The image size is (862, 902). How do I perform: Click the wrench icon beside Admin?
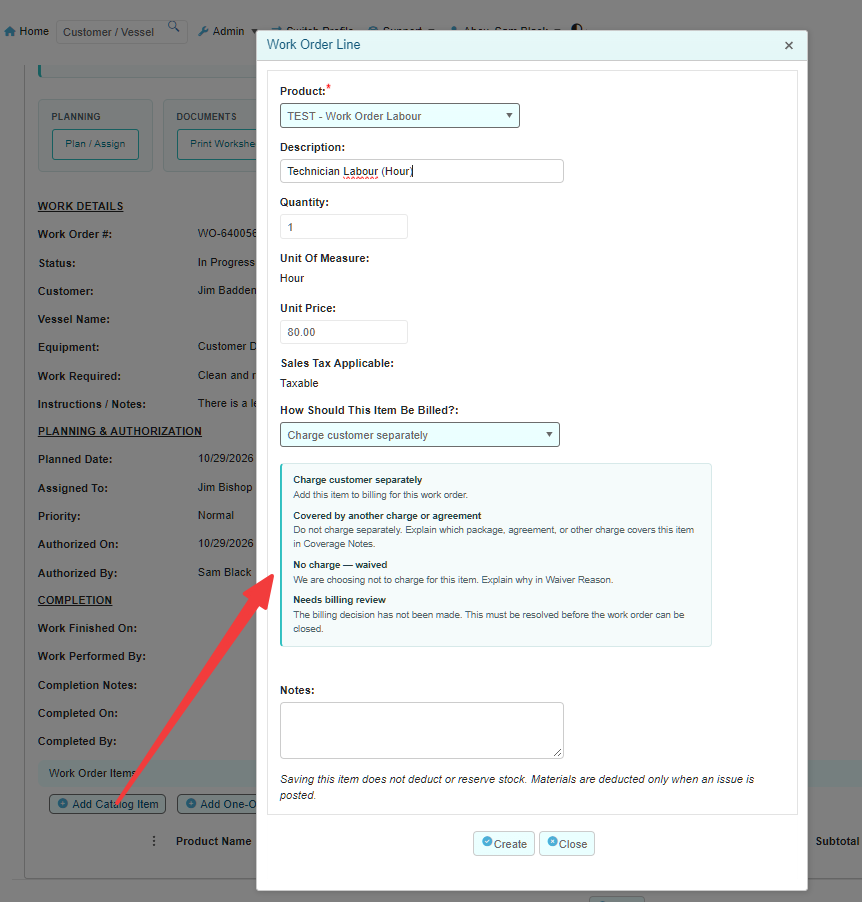tap(203, 32)
